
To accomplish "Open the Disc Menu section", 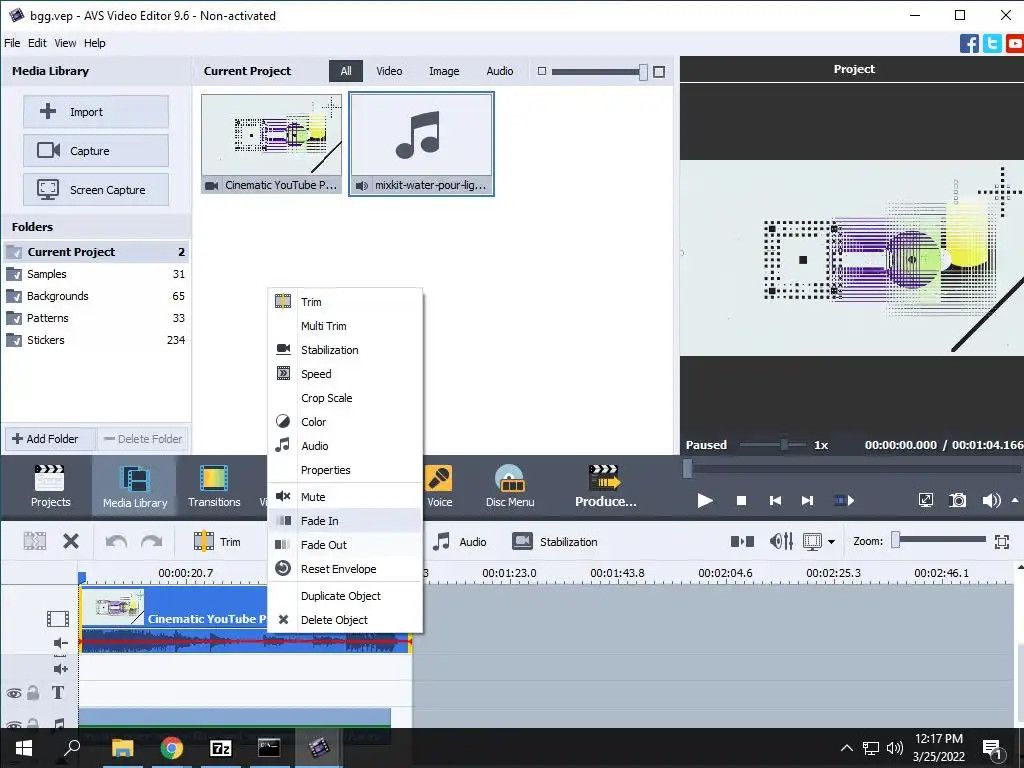I will point(510,486).
